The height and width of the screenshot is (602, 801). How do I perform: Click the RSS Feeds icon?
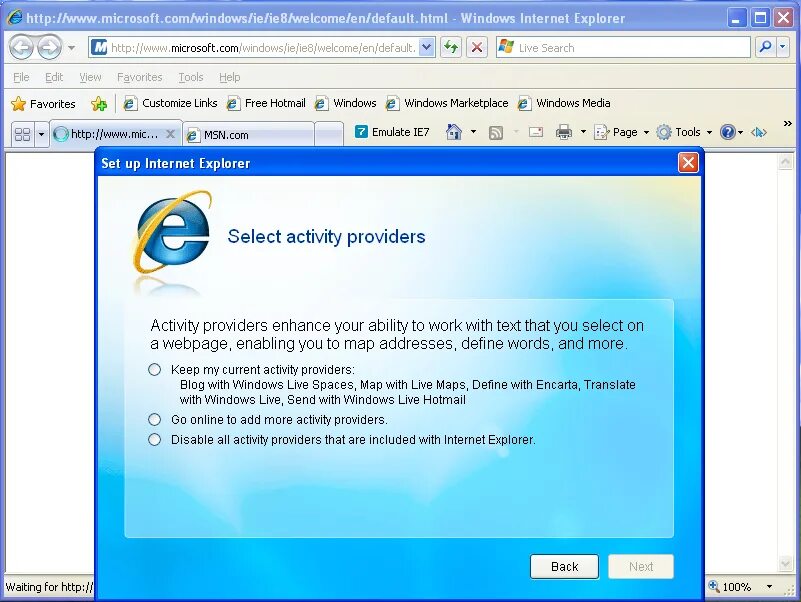click(x=496, y=133)
